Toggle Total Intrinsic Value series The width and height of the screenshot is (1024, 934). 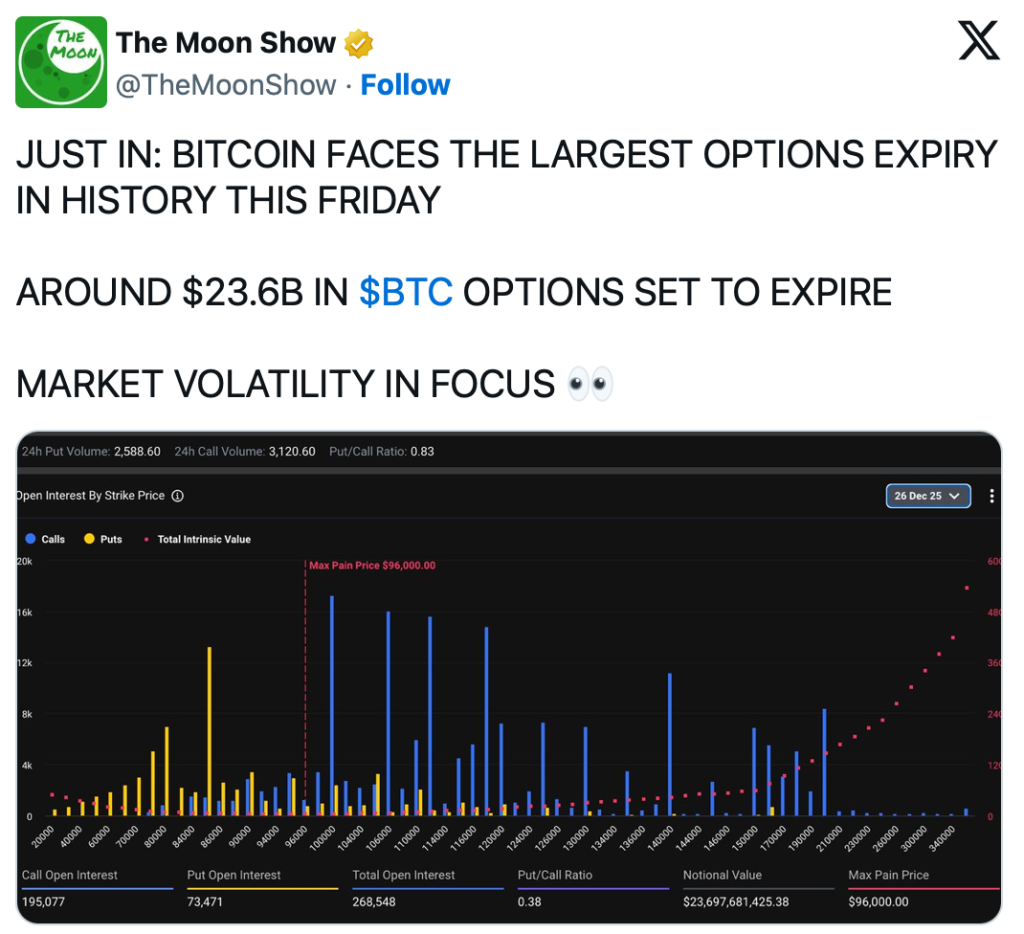pyautogui.click(x=204, y=539)
